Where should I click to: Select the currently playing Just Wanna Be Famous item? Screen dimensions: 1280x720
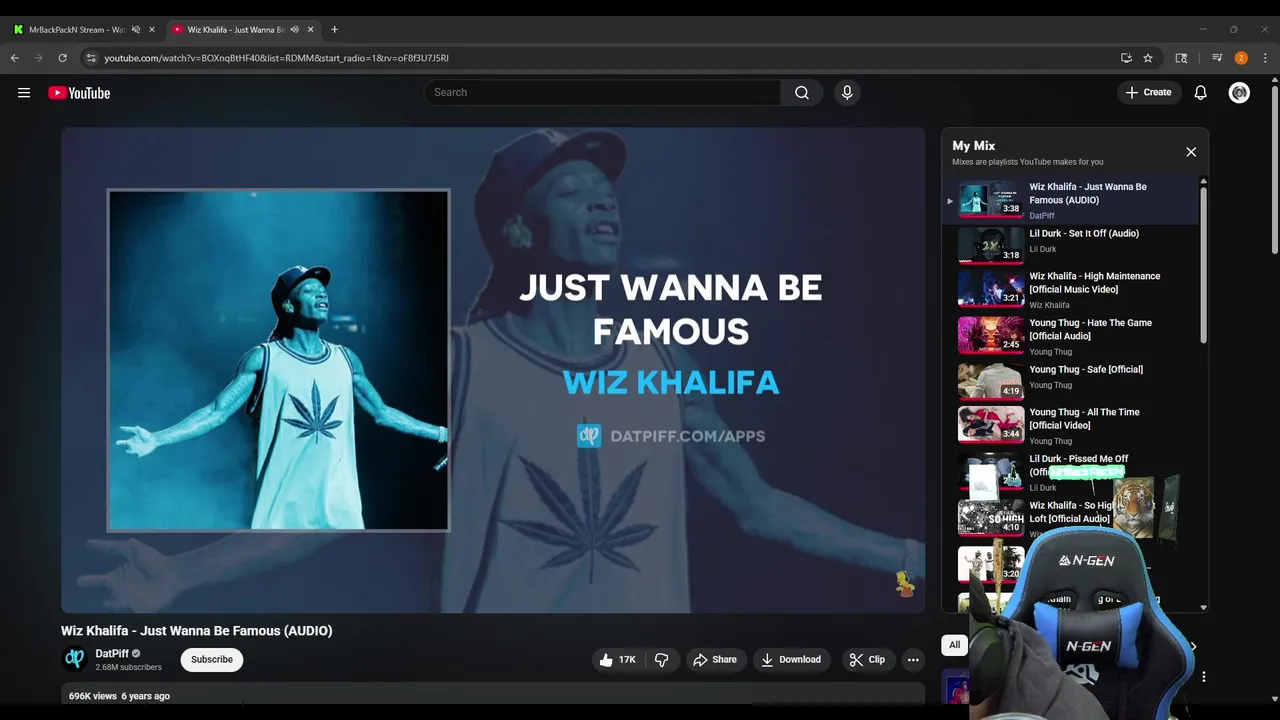click(x=1070, y=200)
